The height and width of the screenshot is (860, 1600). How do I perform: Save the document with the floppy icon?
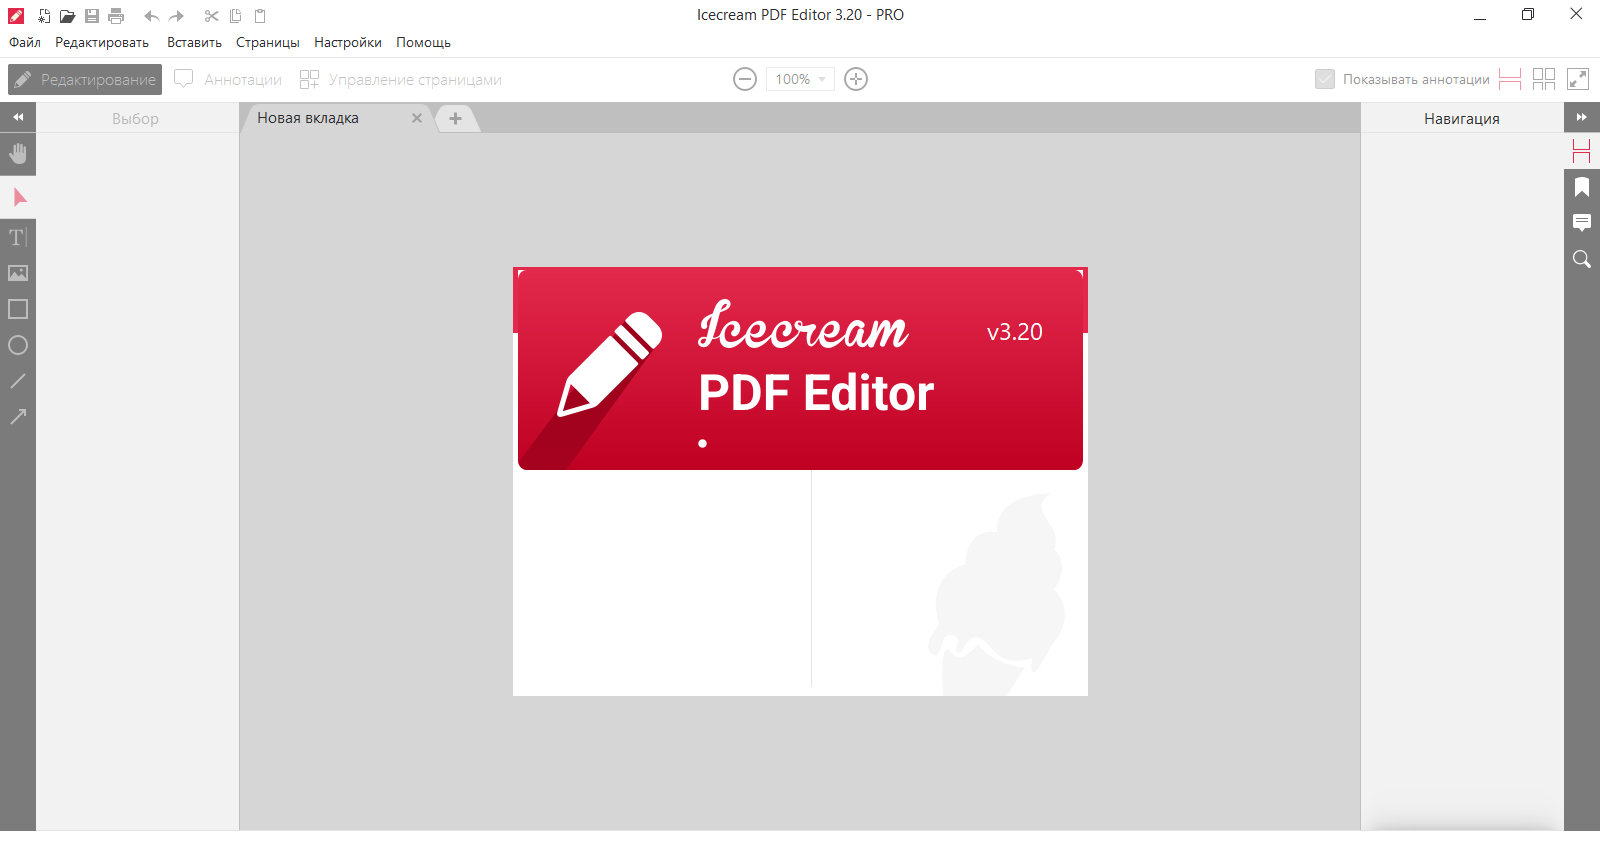[x=92, y=16]
